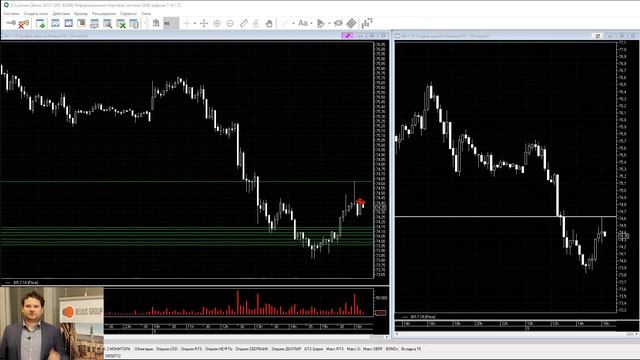Viewport: 640px width, 360px height.
Task: Click the icon button in right chart title bar
Action: pyautogui.click(x=598, y=36)
